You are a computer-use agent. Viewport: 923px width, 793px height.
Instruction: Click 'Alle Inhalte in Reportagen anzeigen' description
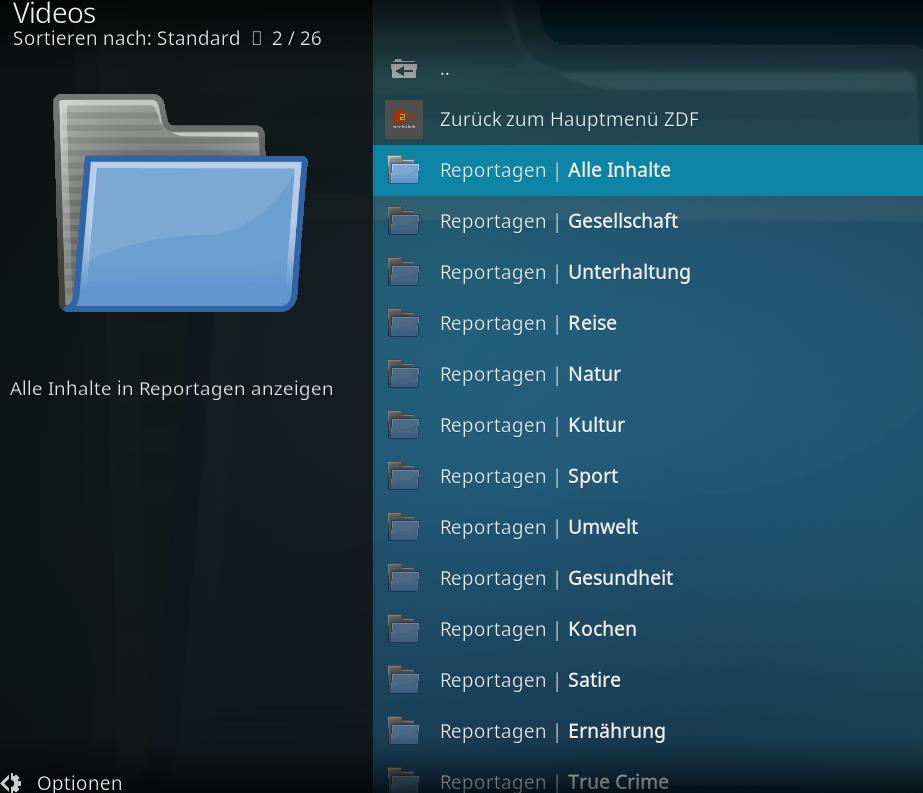click(x=172, y=389)
